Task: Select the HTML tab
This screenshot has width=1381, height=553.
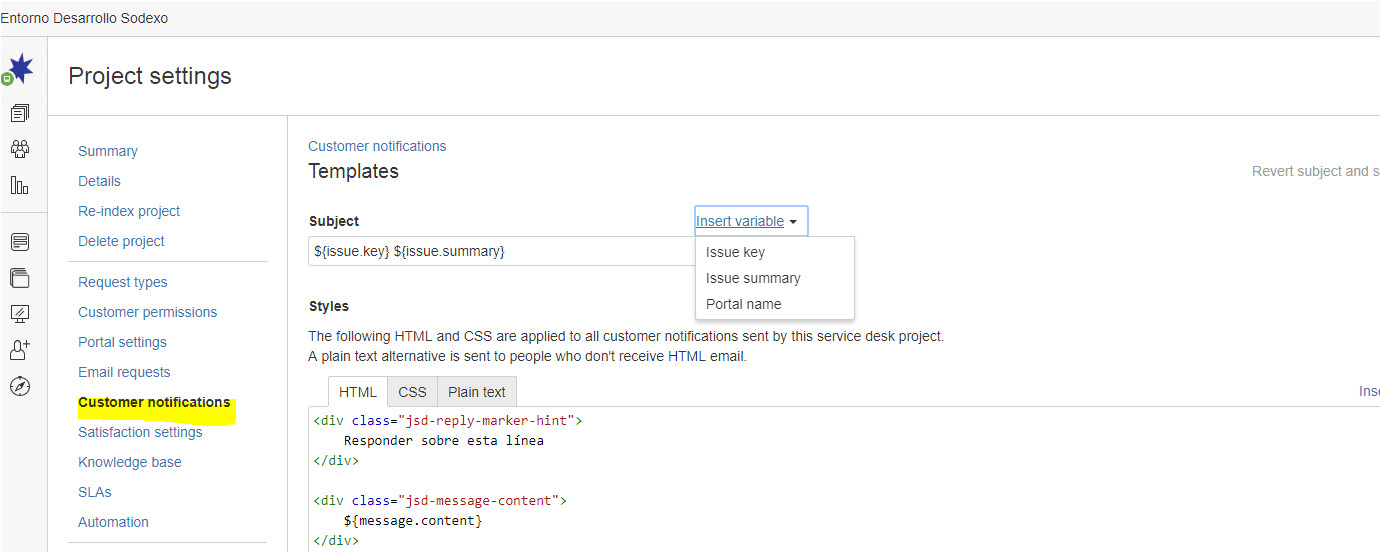Action: pyautogui.click(x=358, y=392)
